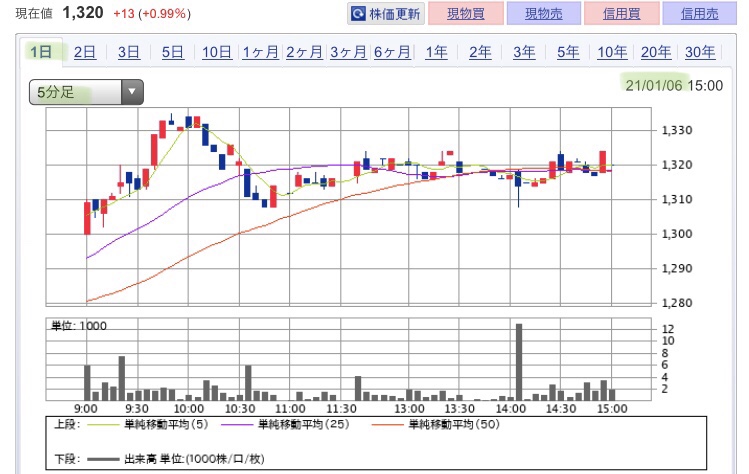Click the 単位: 1000 volume unit label
Image resolution: width=749 pixels, height=474 pixels.
click(x=79, y=326)
